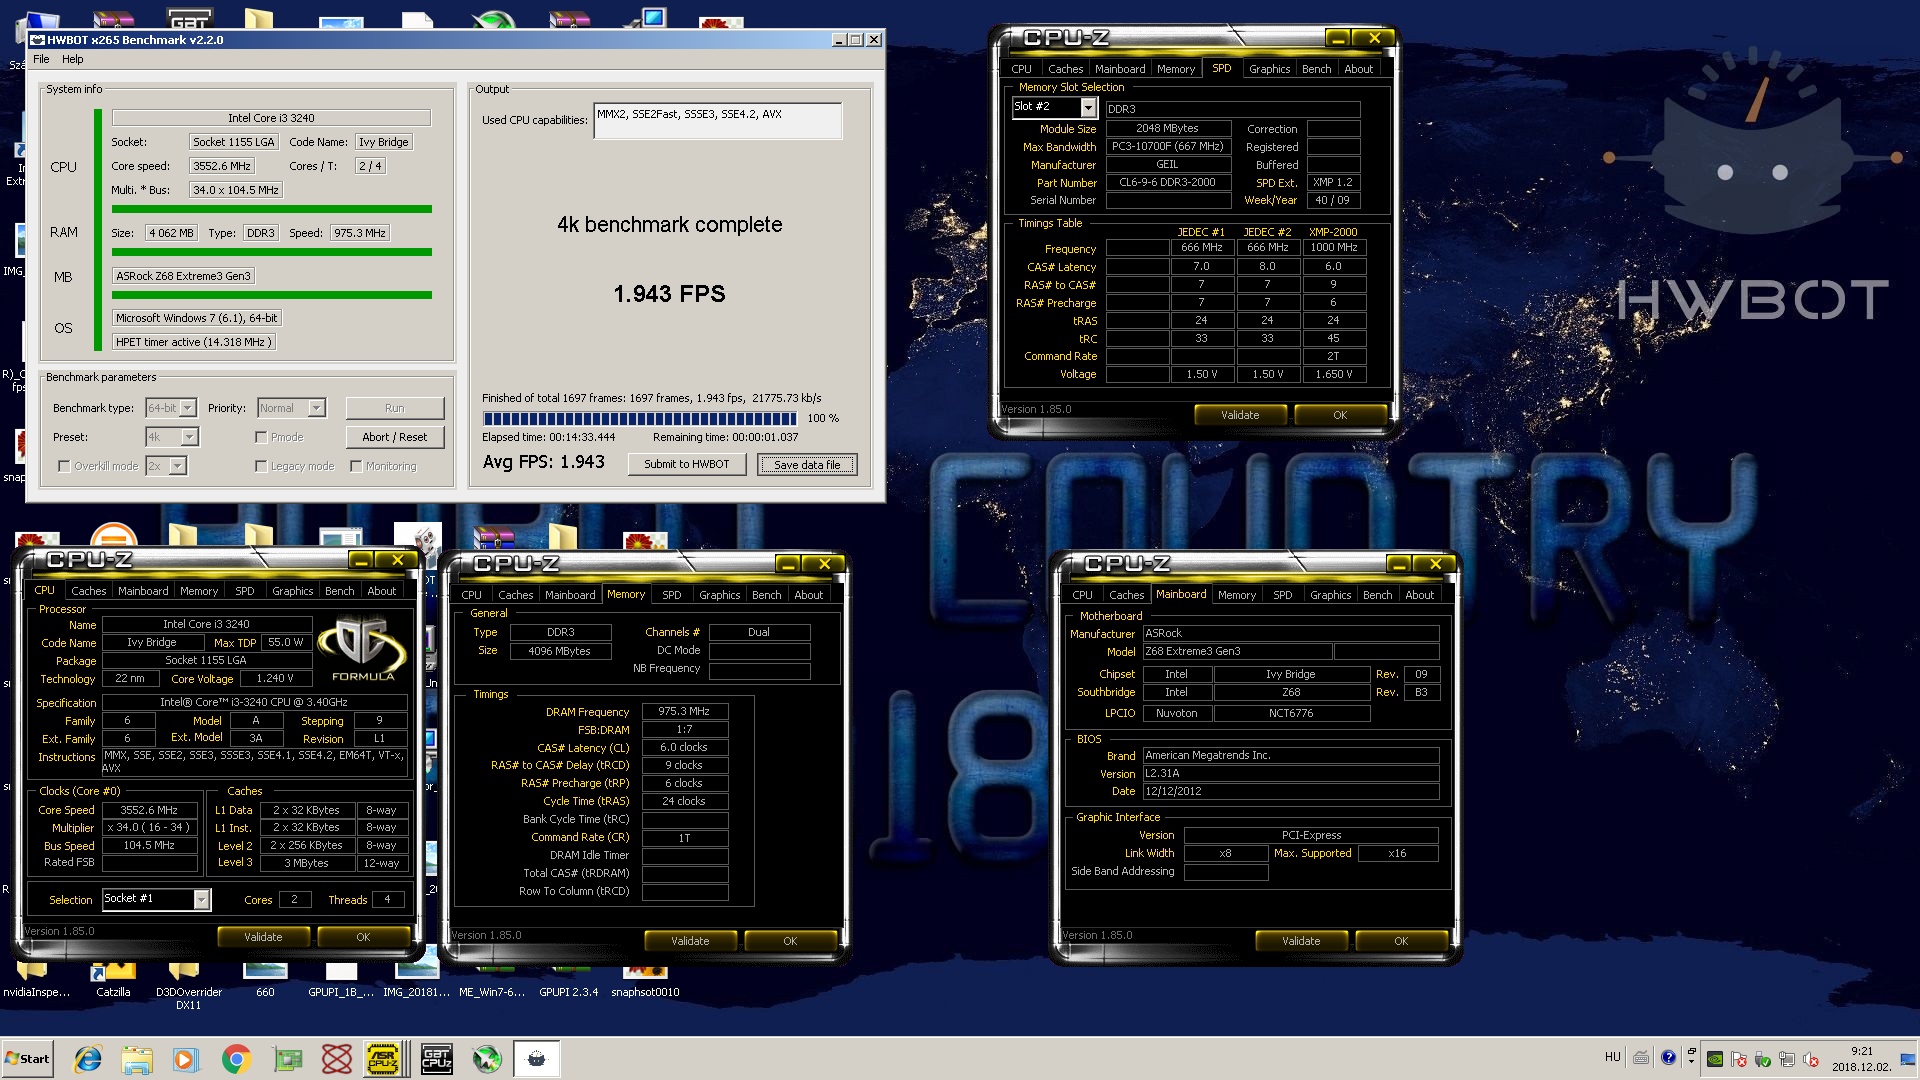Click the OC Formula logo in CPU-Z
Screen dimensions: 1920x1080
(362, 649)
